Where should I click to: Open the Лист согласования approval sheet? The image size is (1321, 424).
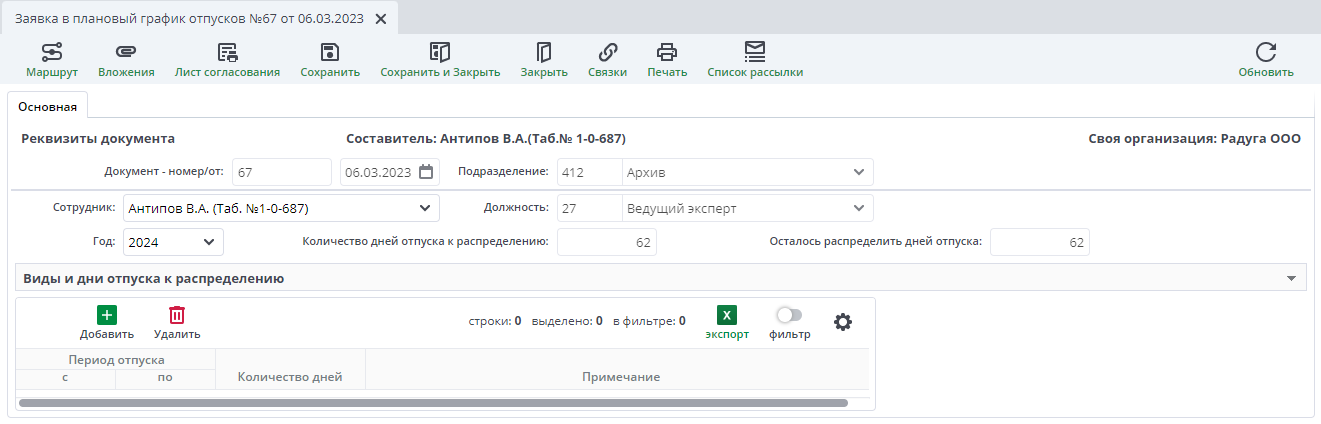click(x=227, y=60)
